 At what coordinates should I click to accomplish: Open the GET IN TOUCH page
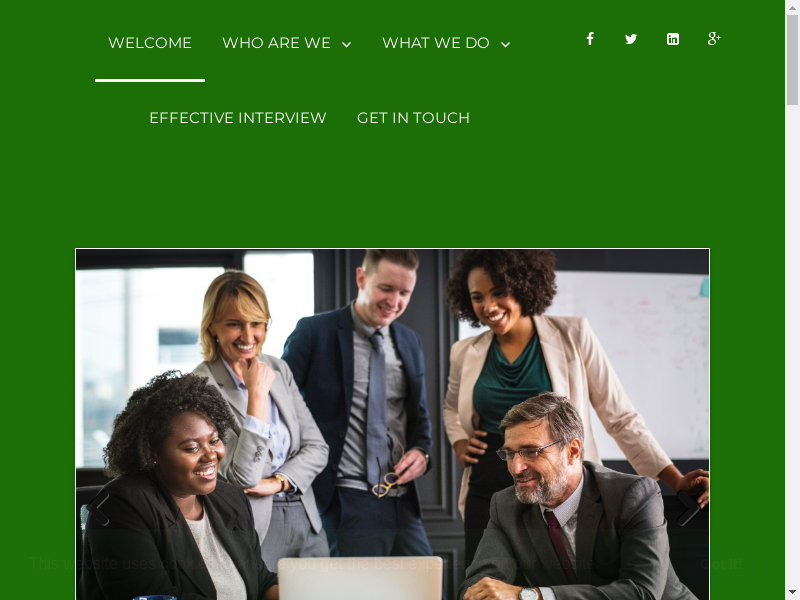(413, 118)
